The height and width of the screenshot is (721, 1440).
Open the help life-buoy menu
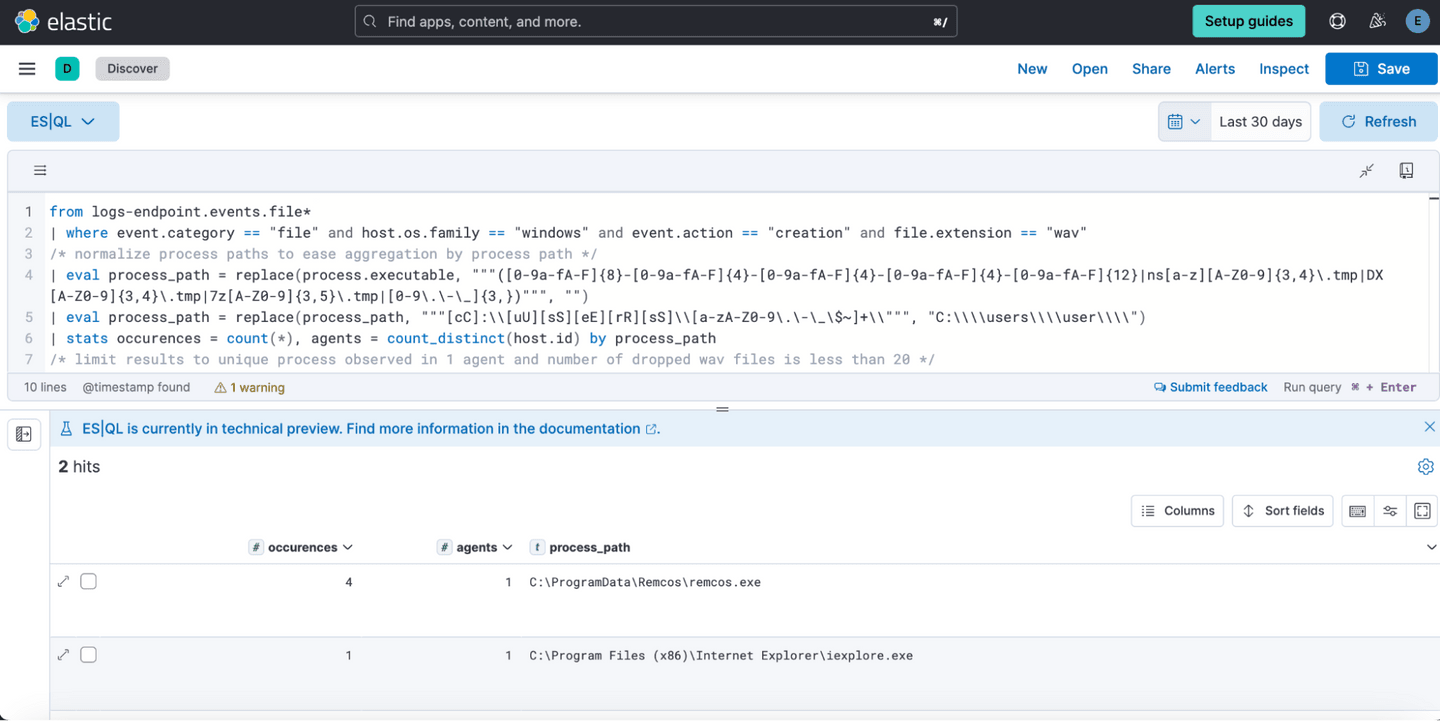[x=1337, y=21]
